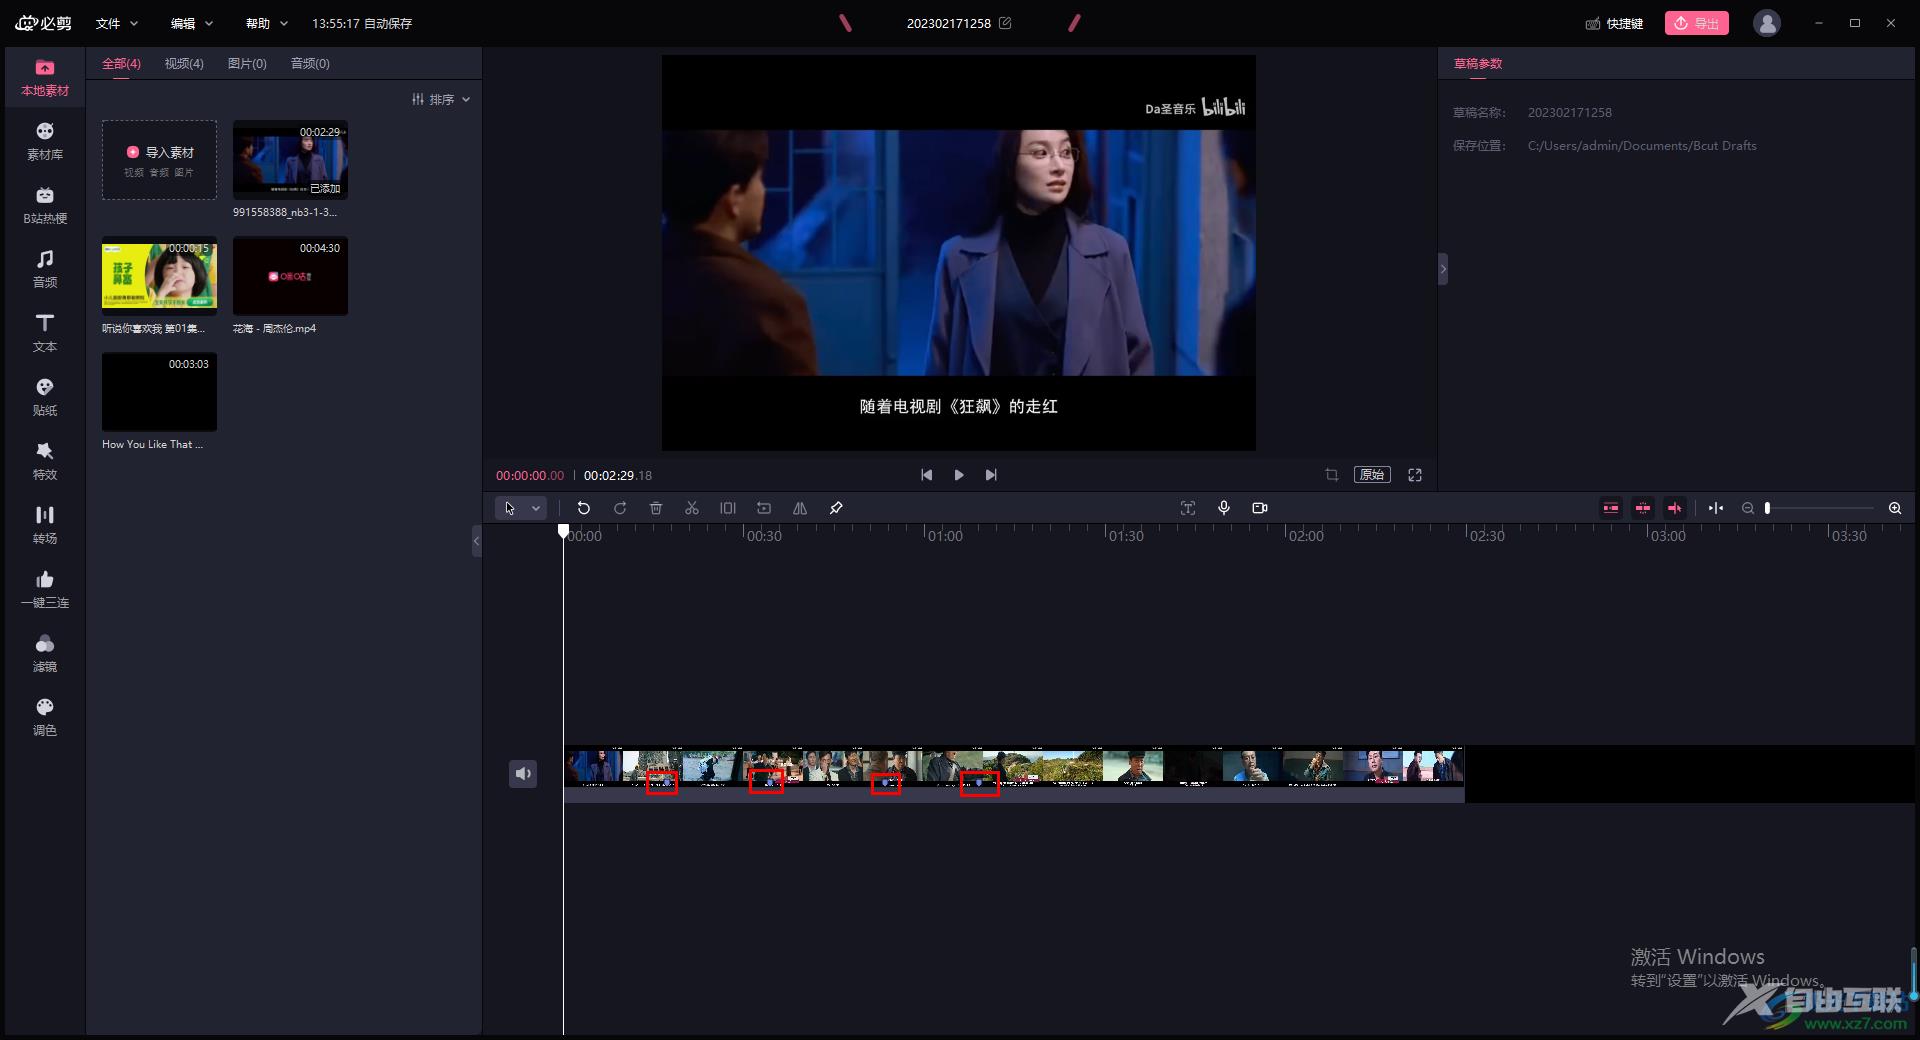
Task: Open the 转场 transitions panel
Action: tap(45, 526)
